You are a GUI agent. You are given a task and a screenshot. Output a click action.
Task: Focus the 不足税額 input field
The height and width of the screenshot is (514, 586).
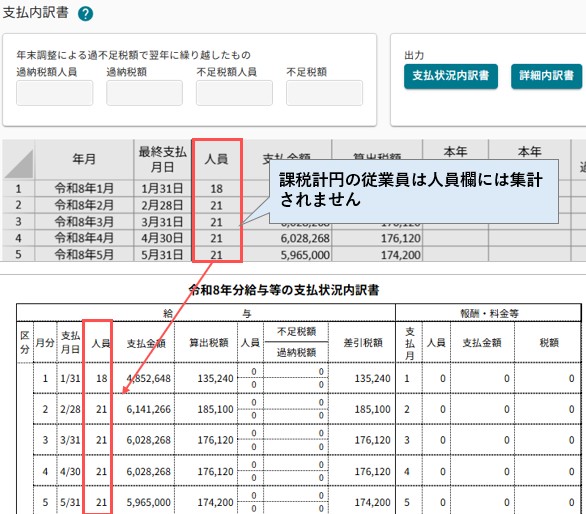324,93
